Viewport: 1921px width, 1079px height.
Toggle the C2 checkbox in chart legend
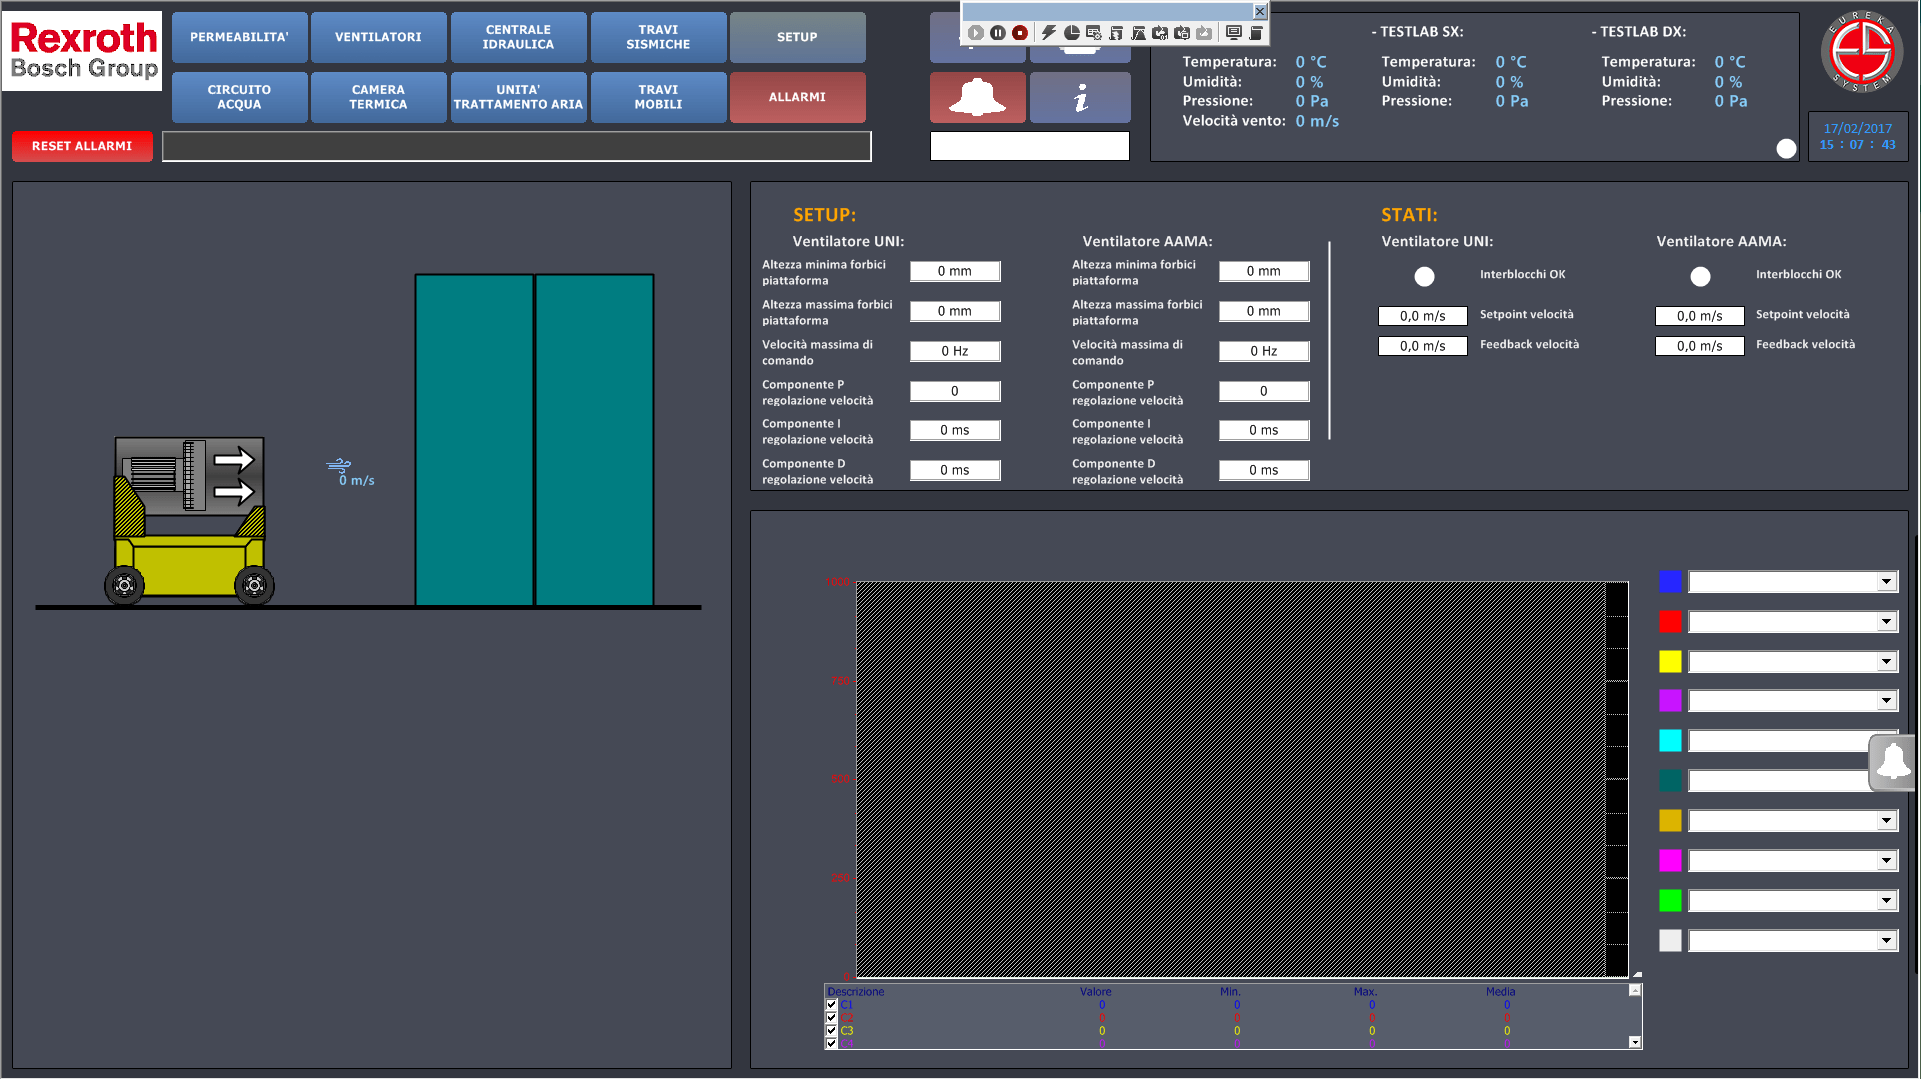pyautogui.click(x=831, y=1018)
